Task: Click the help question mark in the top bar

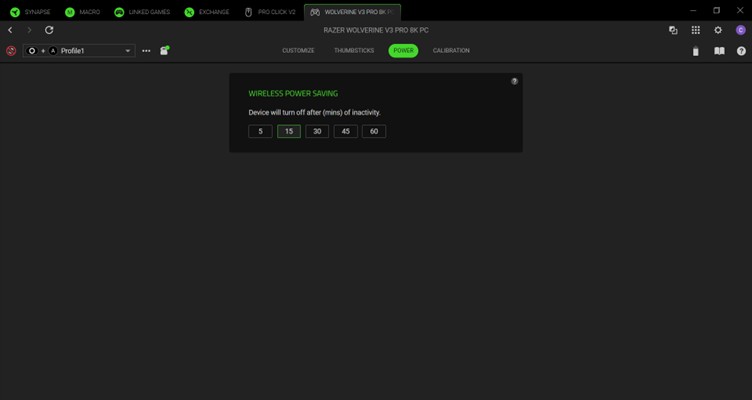Action: tap(741, 51)
